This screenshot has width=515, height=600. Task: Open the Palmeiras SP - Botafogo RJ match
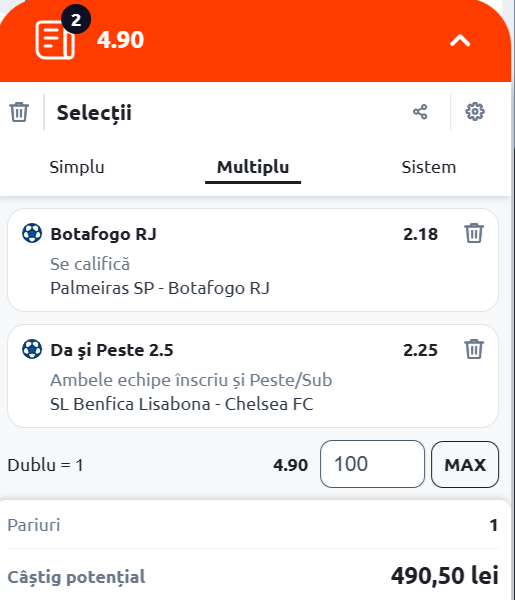click(160, 288)
